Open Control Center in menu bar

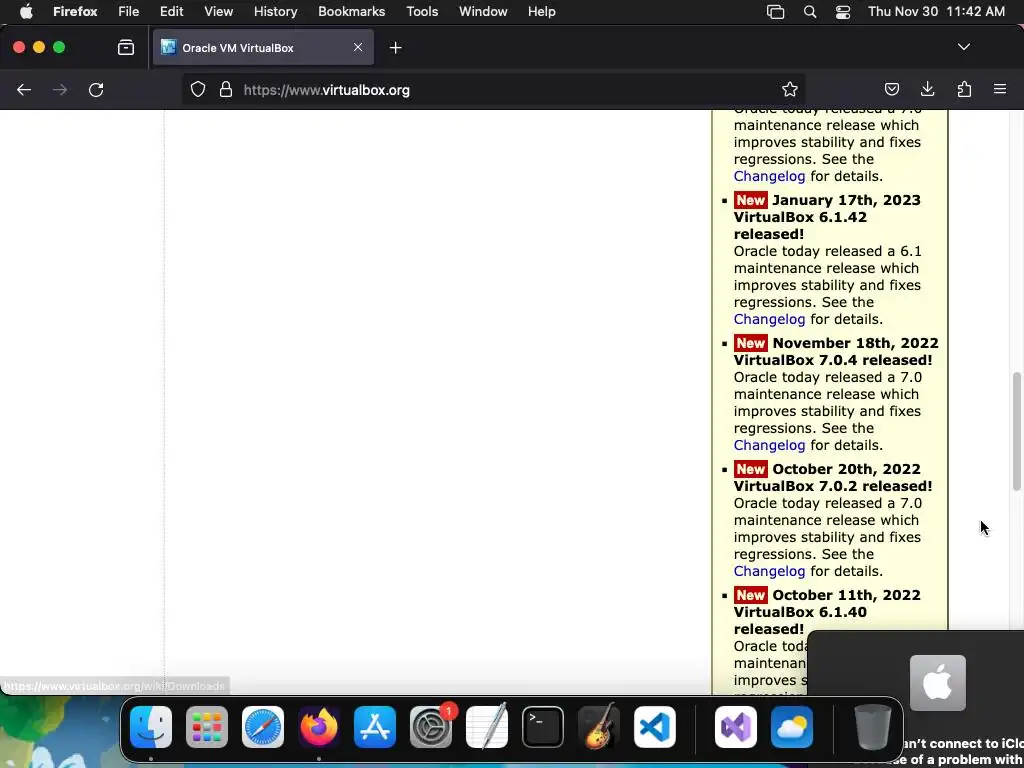pyautogui.click(x=843, y=12)
